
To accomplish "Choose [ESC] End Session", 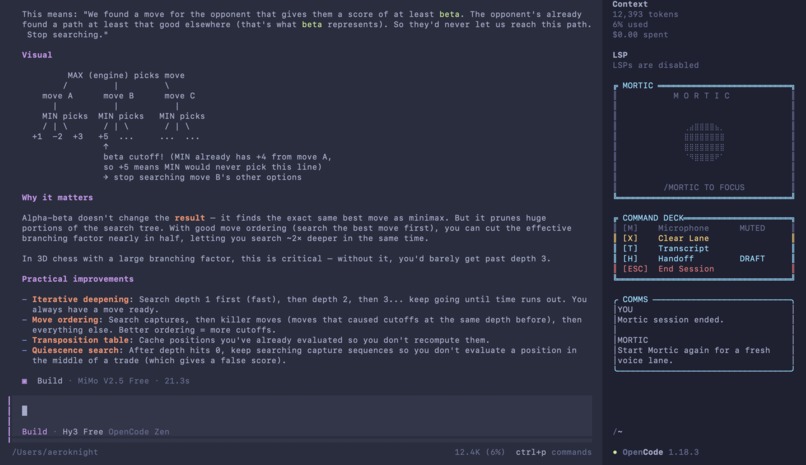I will point(668,269).
